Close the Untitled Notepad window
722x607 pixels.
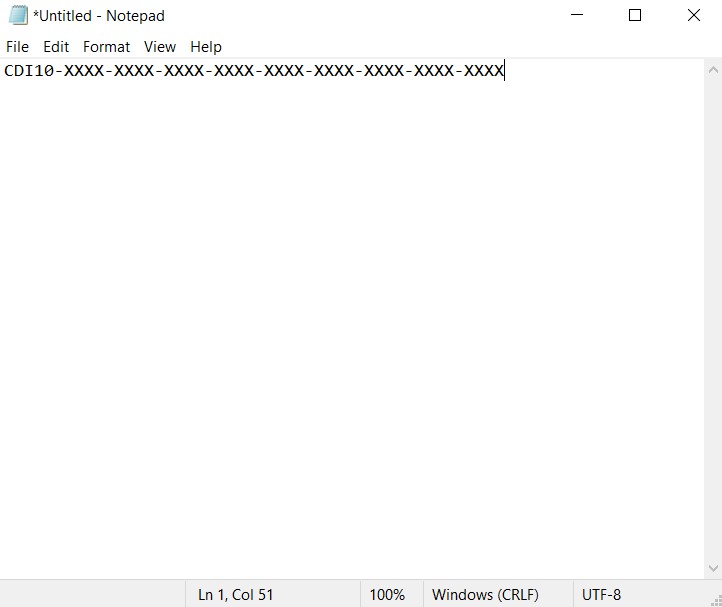click(693, 15)
